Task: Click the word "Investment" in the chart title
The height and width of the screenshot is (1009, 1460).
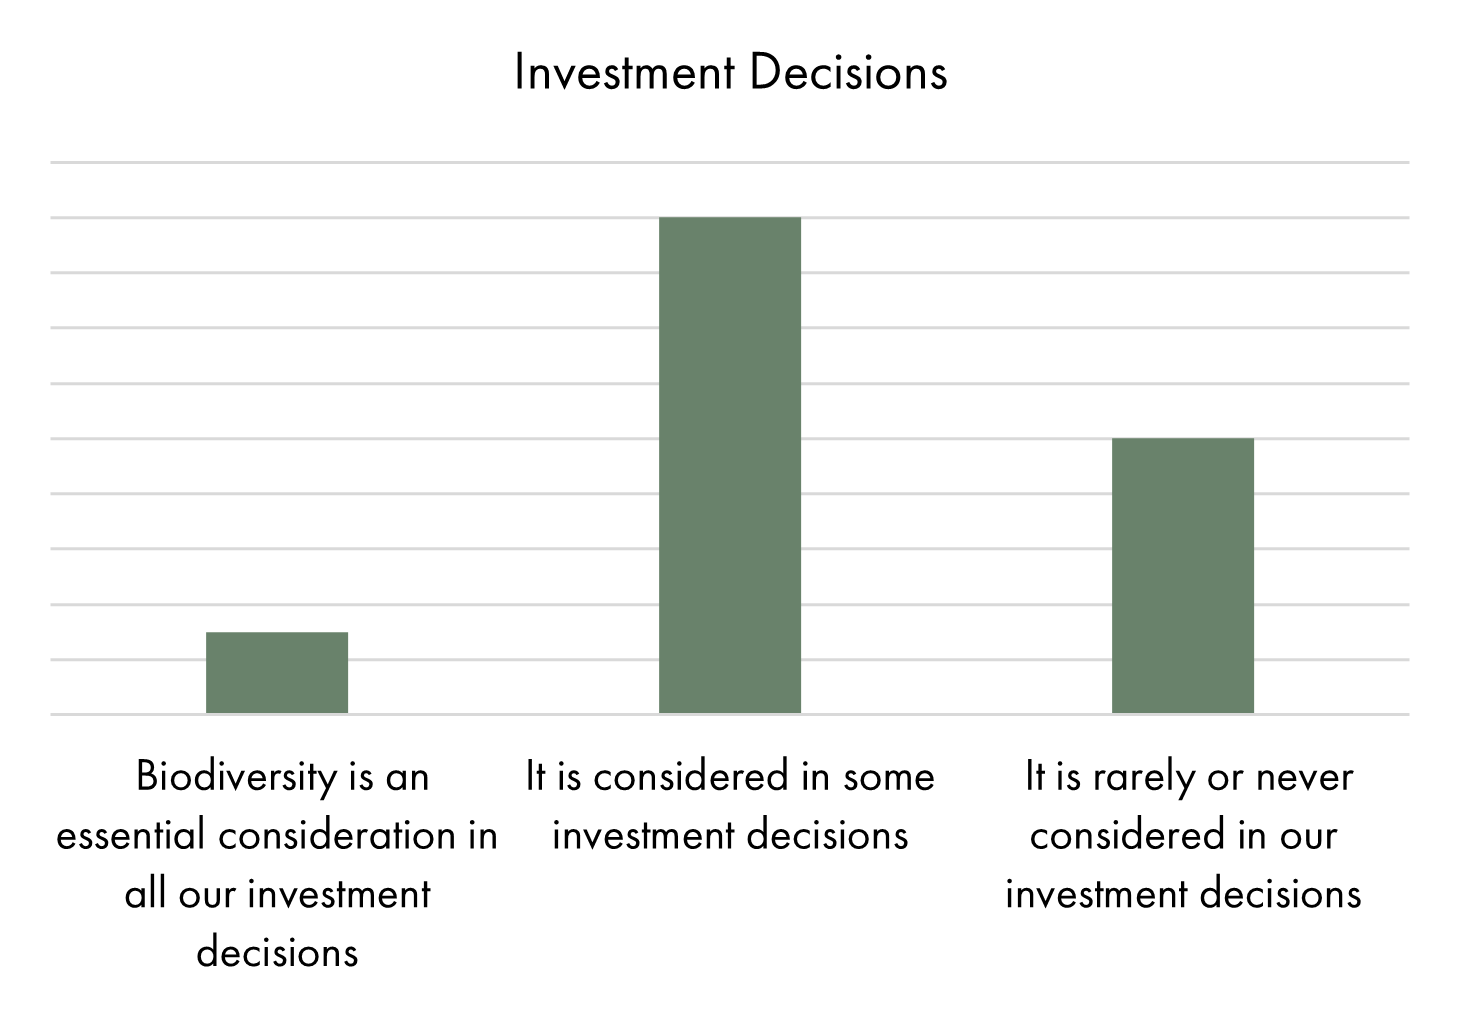Action: [x=624, y=73]
